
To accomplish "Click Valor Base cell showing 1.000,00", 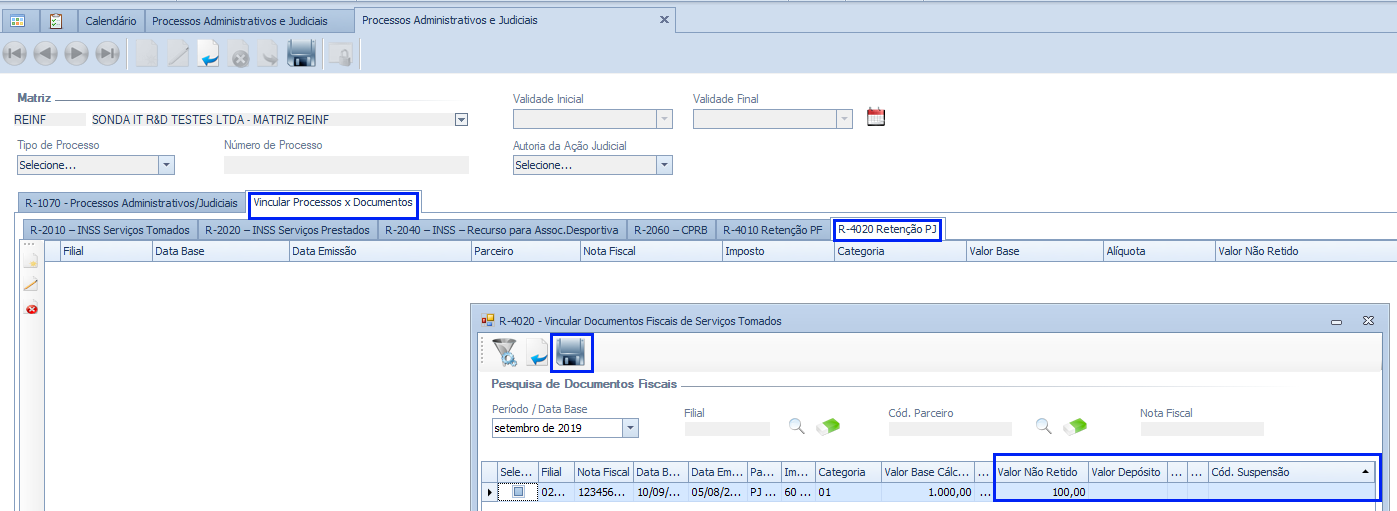I will pos(927,492).
